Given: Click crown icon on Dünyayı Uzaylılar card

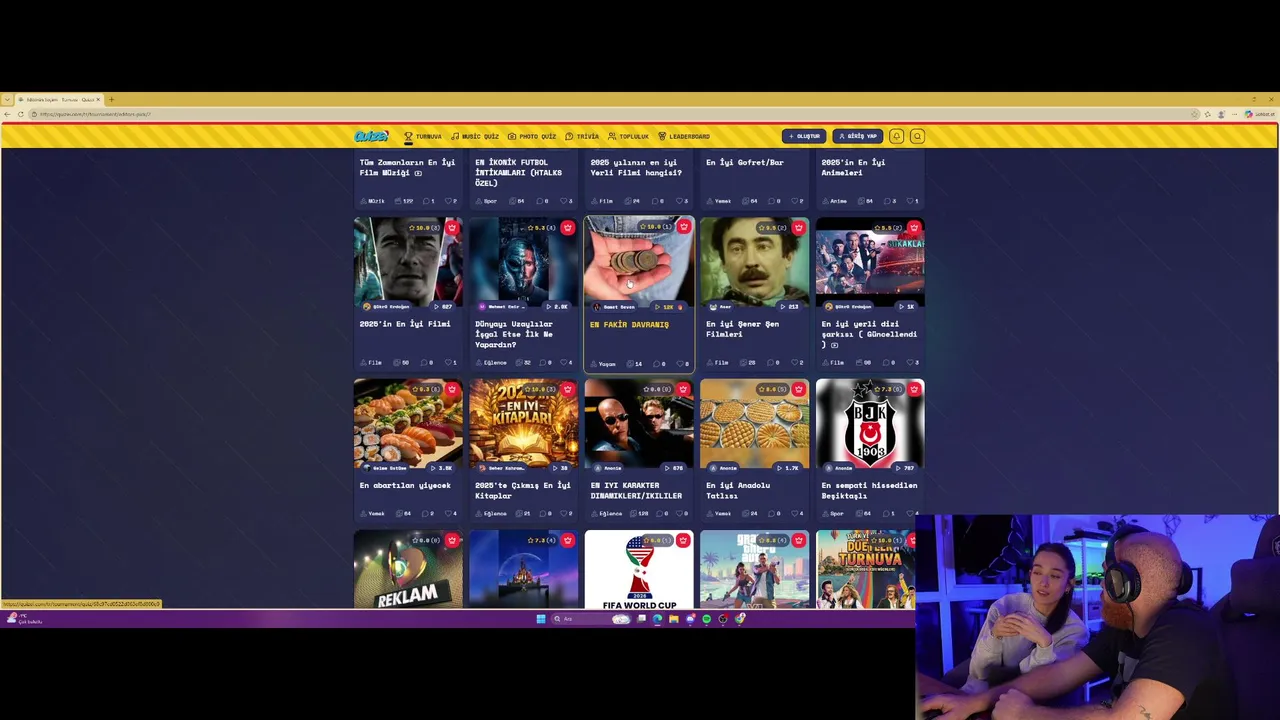Looking at the screenshot, I should pos(567,228).
